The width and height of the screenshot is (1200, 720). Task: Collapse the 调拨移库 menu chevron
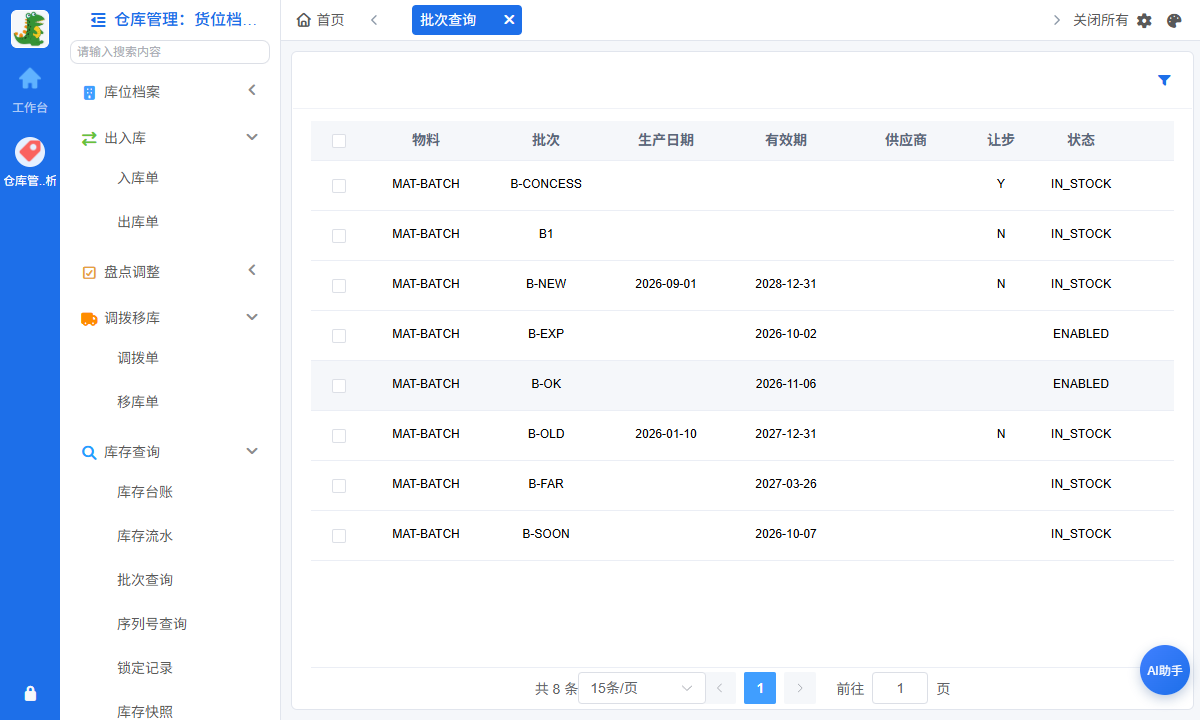[252, 316]
